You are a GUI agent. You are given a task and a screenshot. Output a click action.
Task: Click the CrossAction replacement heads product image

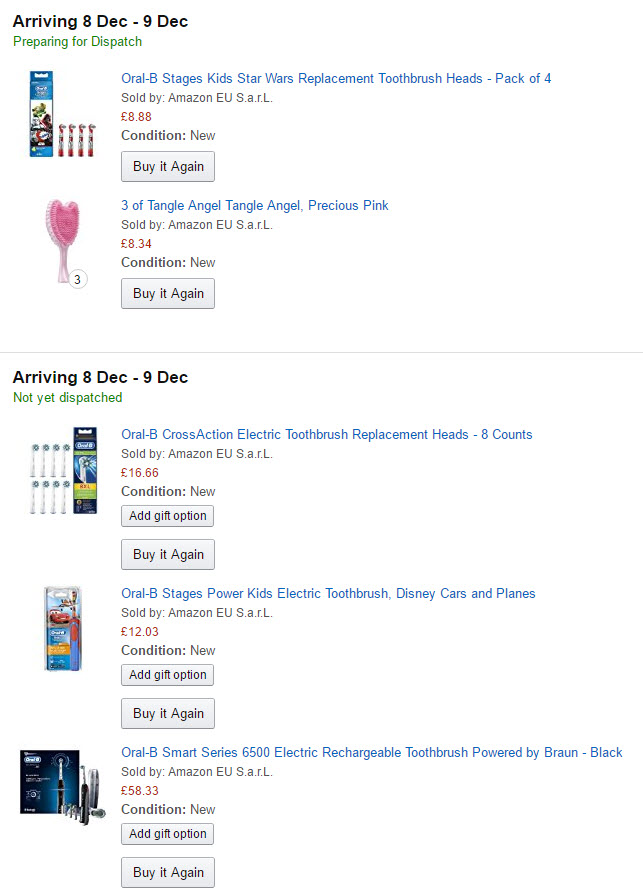click(63, 470)
